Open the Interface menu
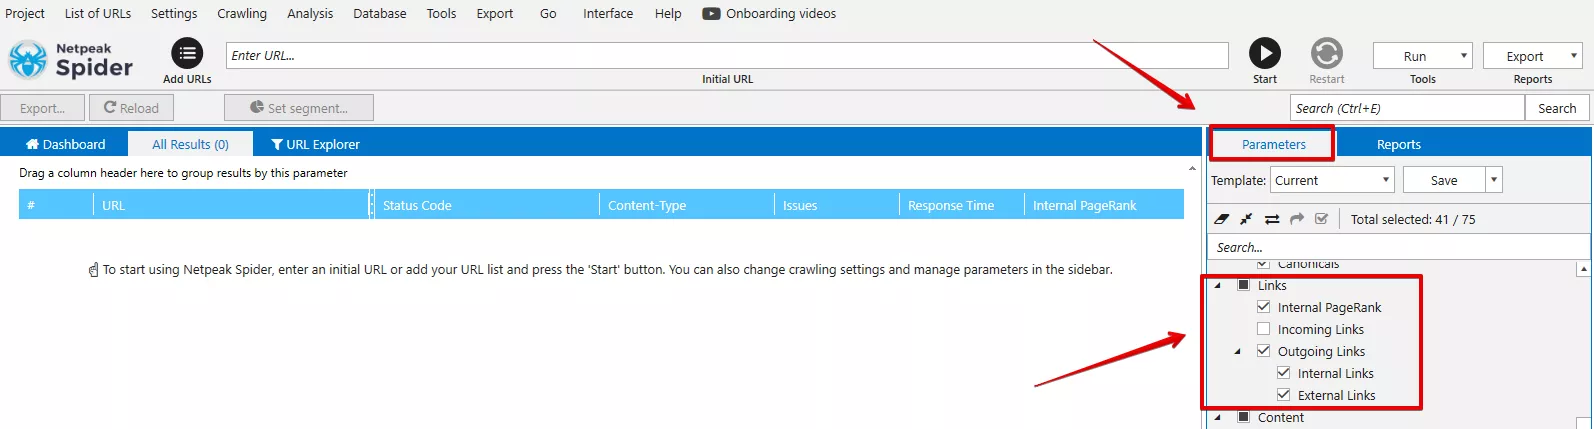The height and width of the screenshot is (429, 1594). [608, 13]
